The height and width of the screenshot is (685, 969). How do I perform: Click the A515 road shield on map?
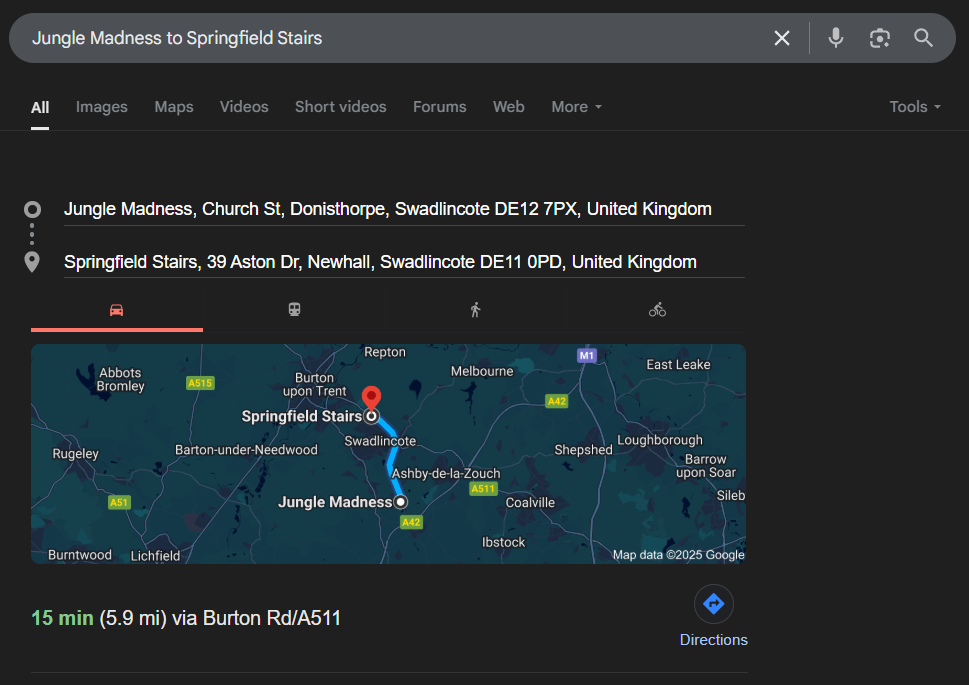(x=200, y=383)
